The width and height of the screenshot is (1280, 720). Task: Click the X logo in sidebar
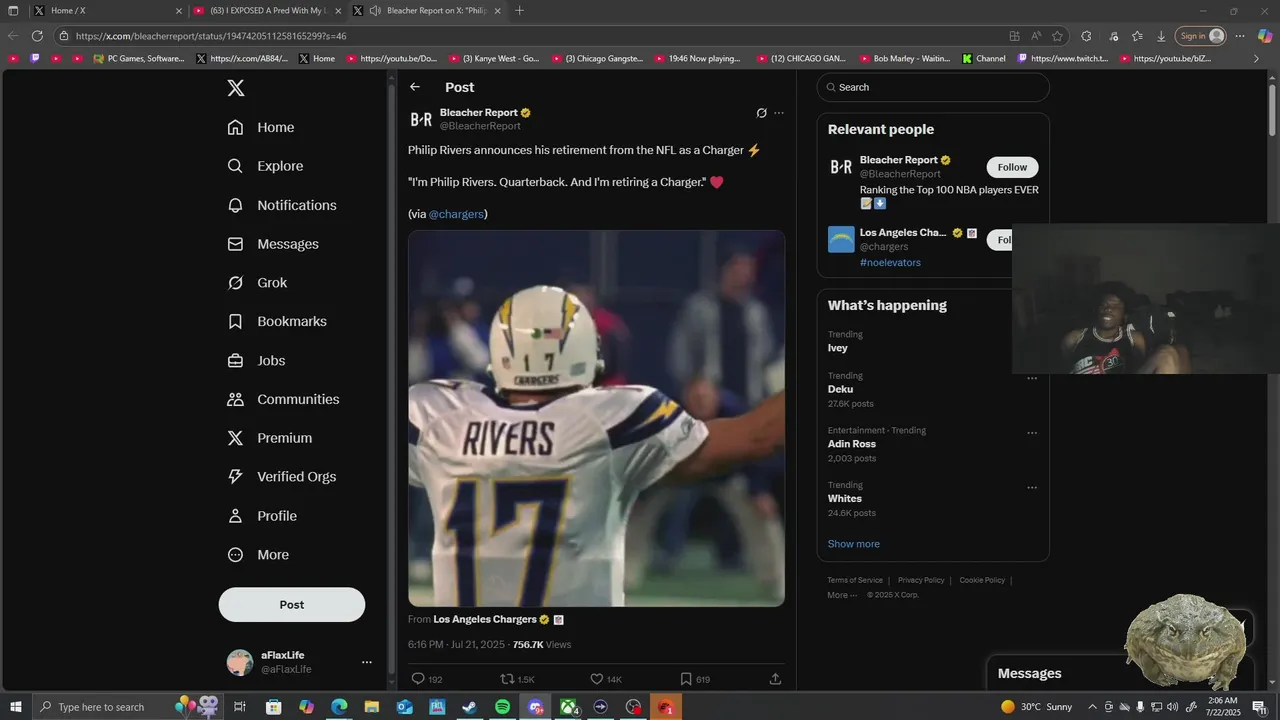(x=236, y=88)
